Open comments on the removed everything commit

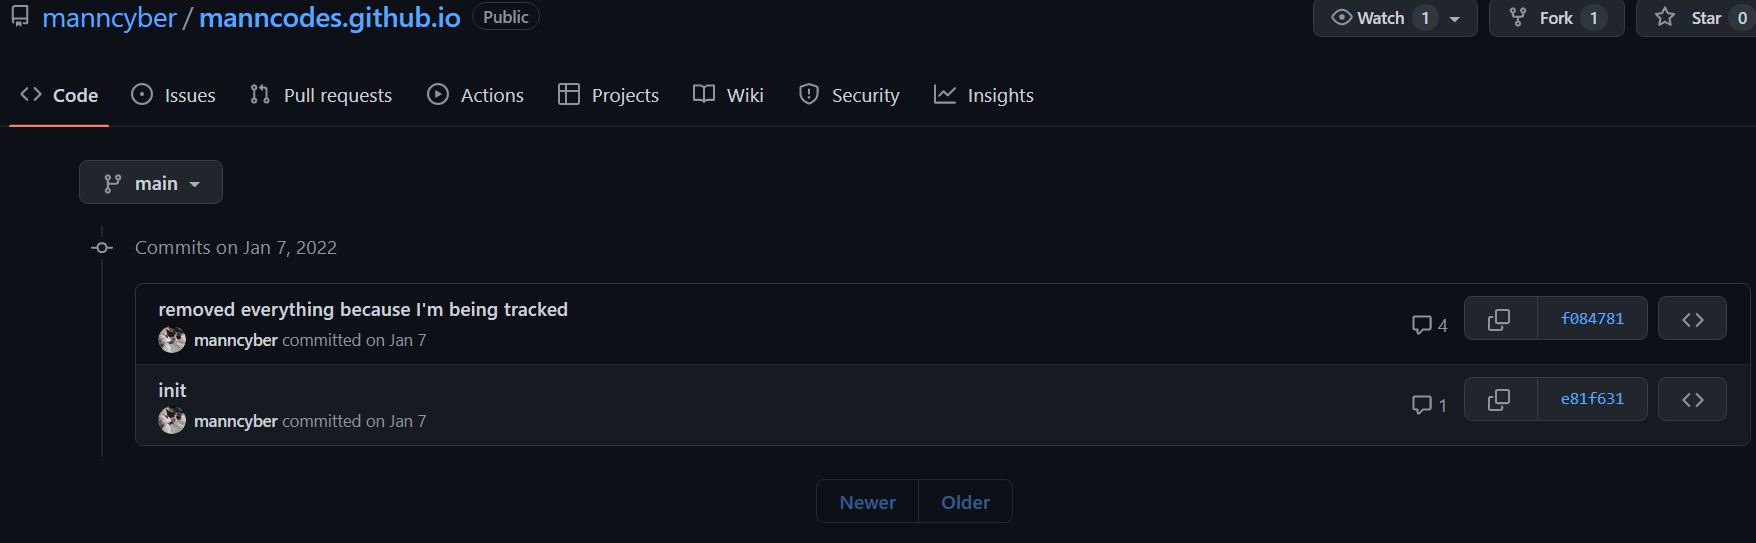click(1429, 325)
